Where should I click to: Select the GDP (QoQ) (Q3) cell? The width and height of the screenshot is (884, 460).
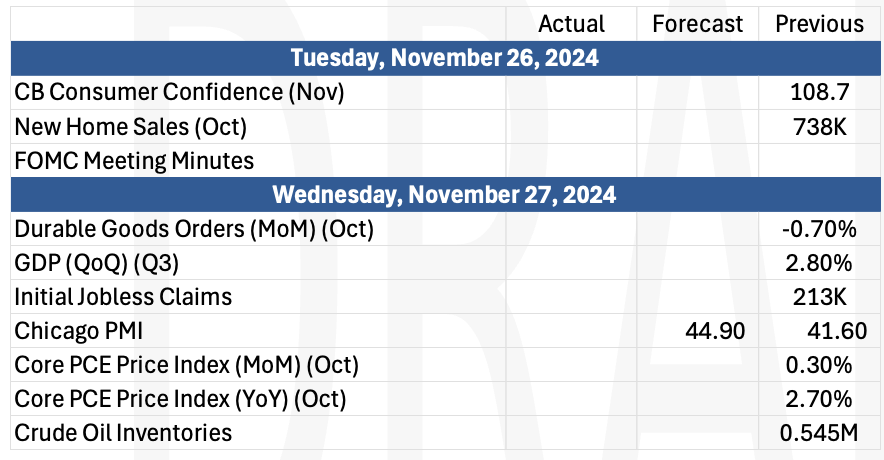[258, 263]
